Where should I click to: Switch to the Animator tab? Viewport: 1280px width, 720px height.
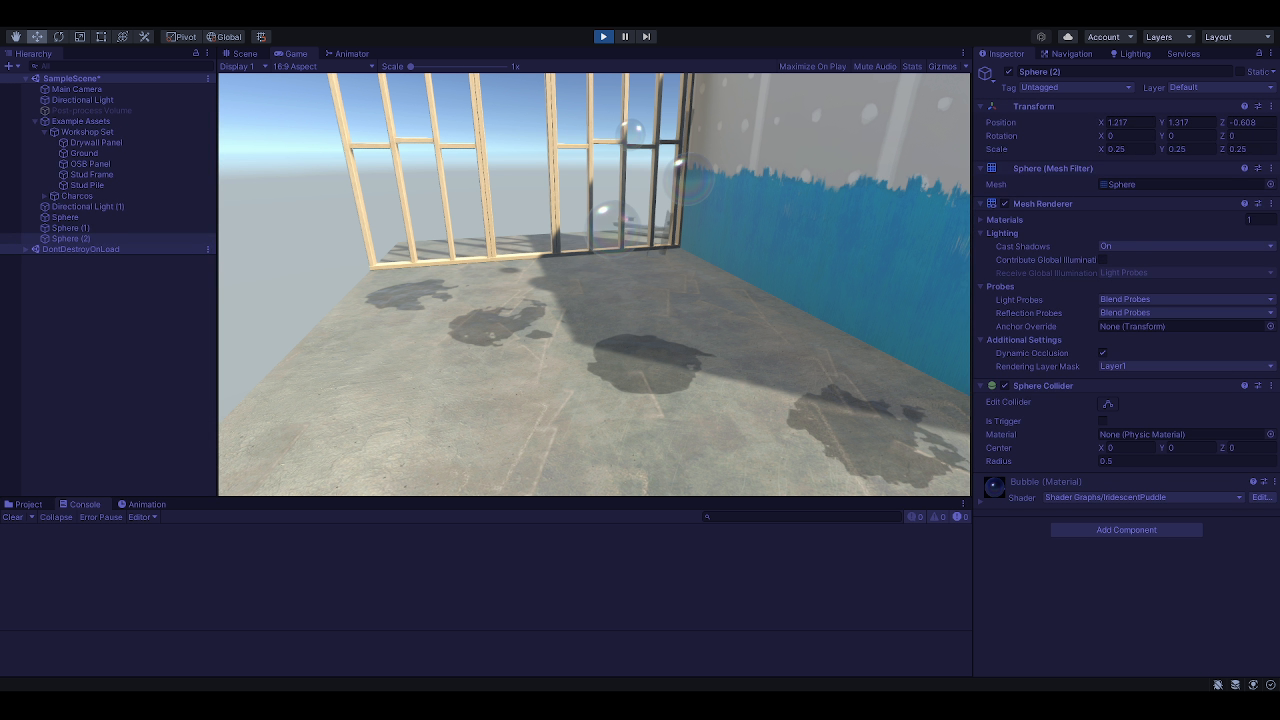346,54
